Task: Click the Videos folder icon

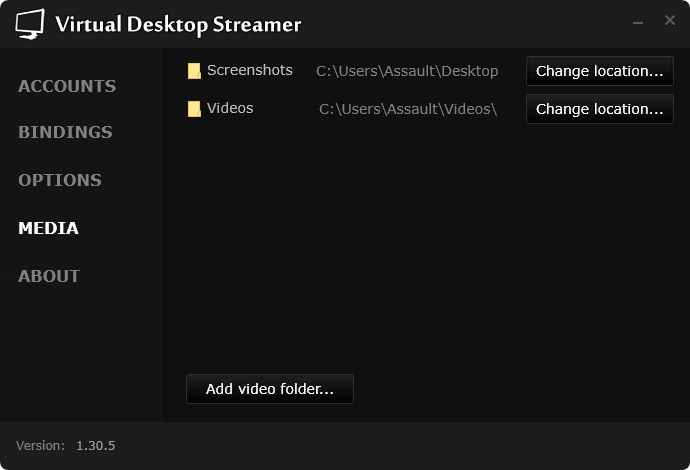Action: click(194, 109)
